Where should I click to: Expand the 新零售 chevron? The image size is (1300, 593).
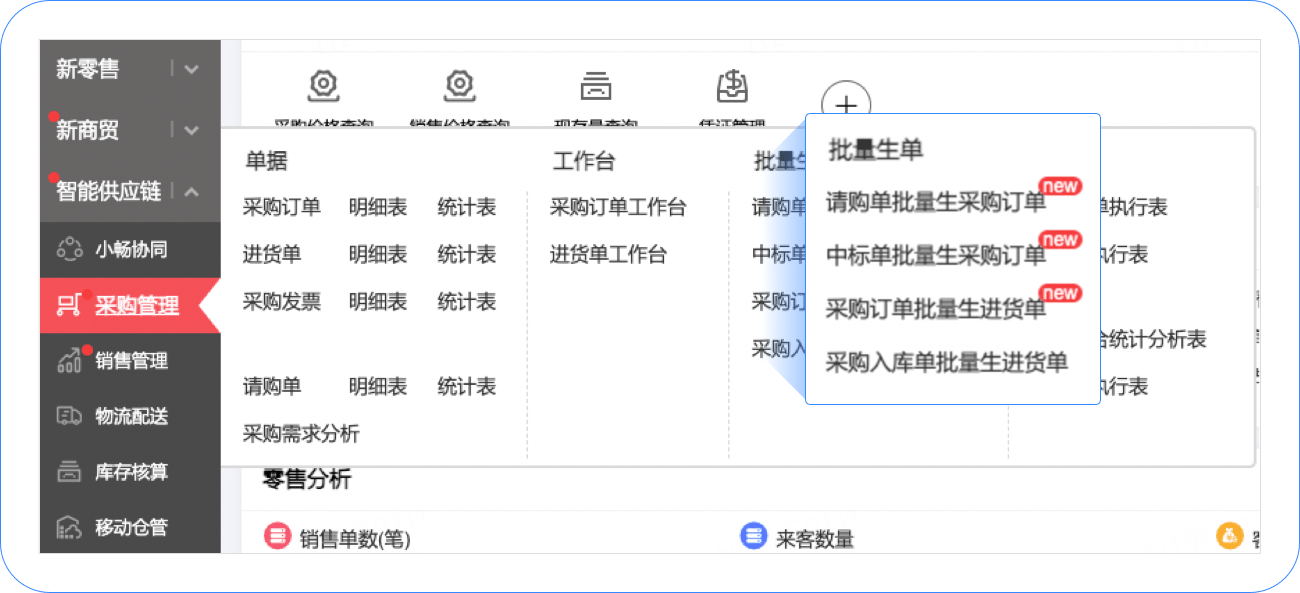pos(192,69)
